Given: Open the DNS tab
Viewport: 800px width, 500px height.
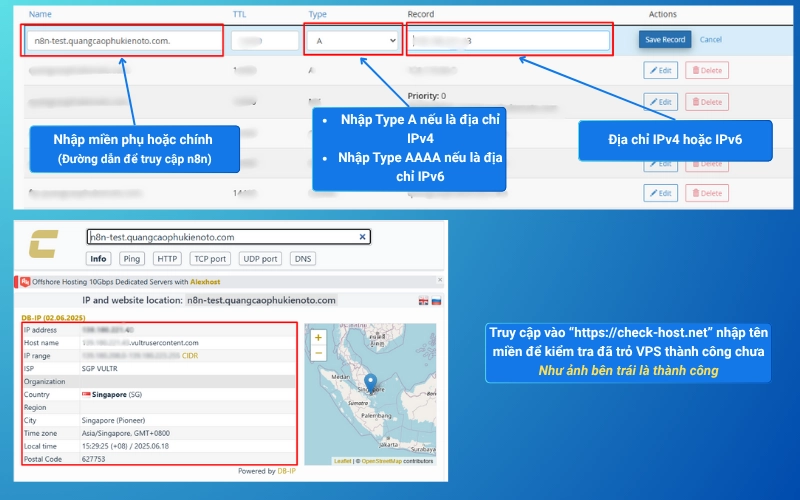Looking at the screenshot, I should click(x=303, y=259).
